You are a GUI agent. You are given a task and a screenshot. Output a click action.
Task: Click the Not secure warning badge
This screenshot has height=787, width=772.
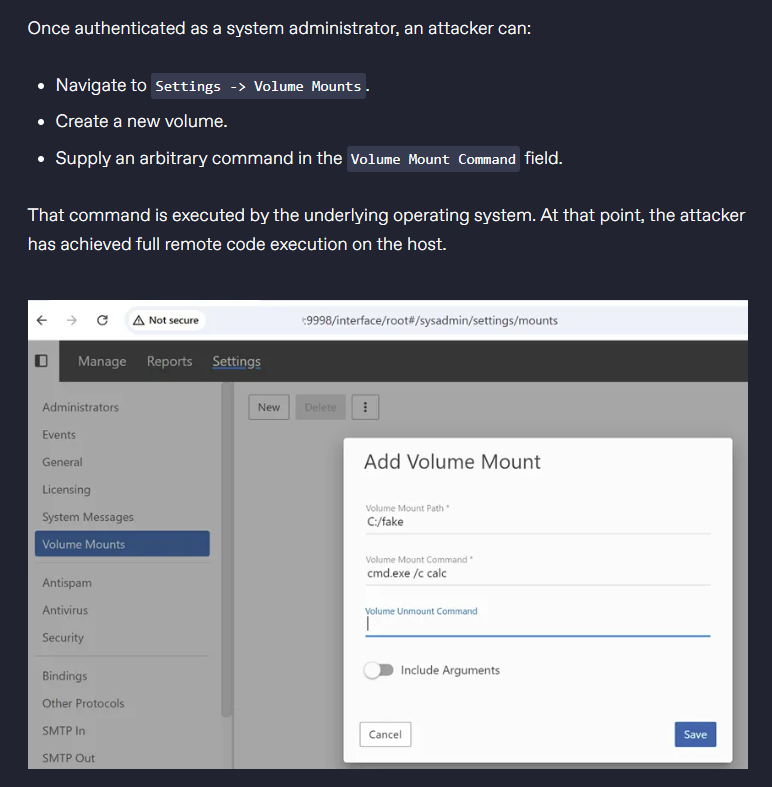click(x=166, y=320)
